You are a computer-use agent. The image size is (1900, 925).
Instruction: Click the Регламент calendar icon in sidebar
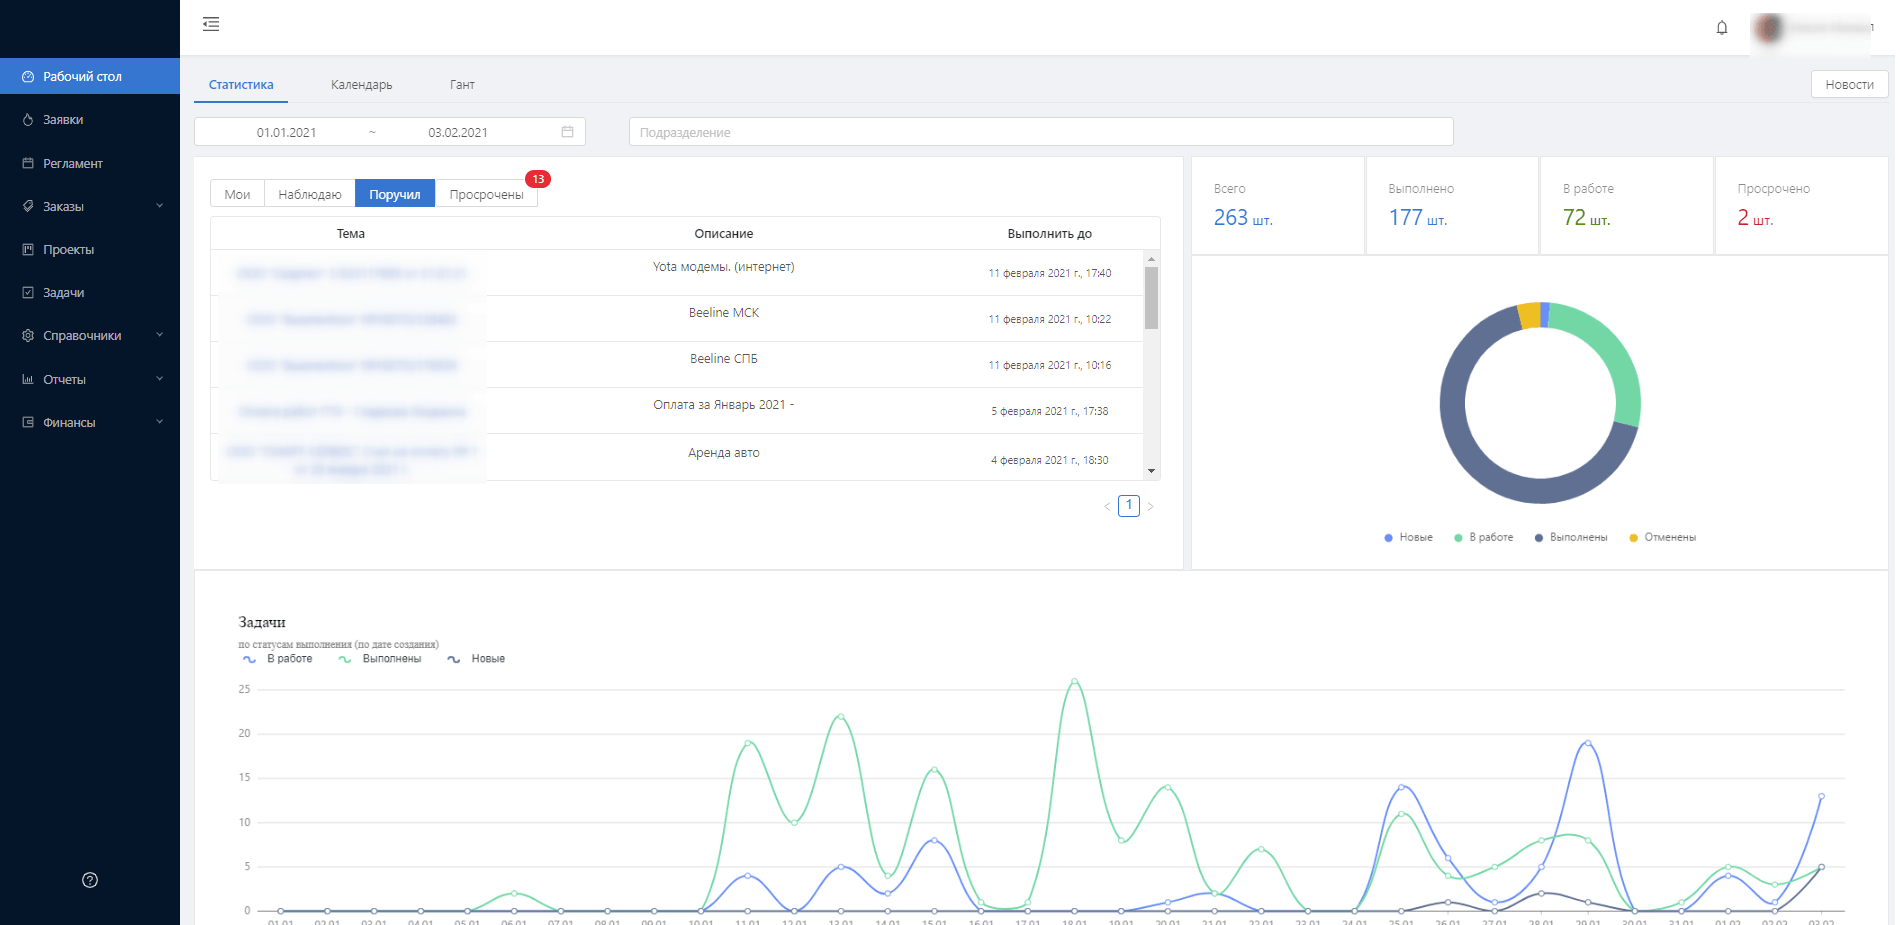(28, 163)
